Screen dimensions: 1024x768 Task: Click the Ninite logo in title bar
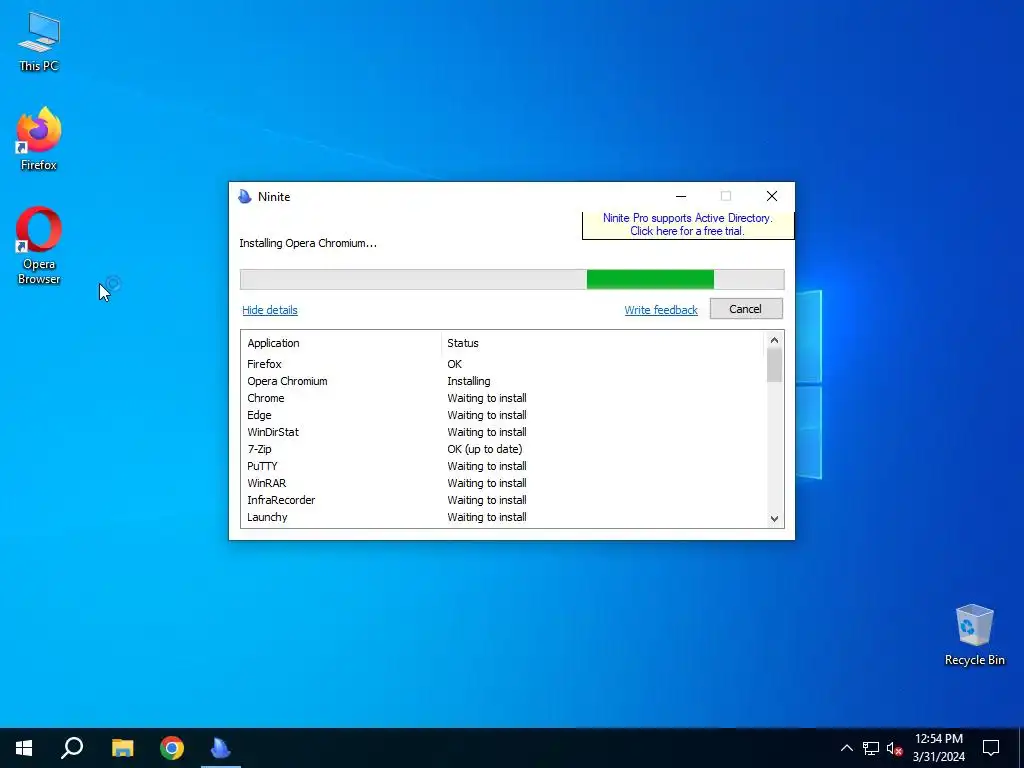pos(245,197)
